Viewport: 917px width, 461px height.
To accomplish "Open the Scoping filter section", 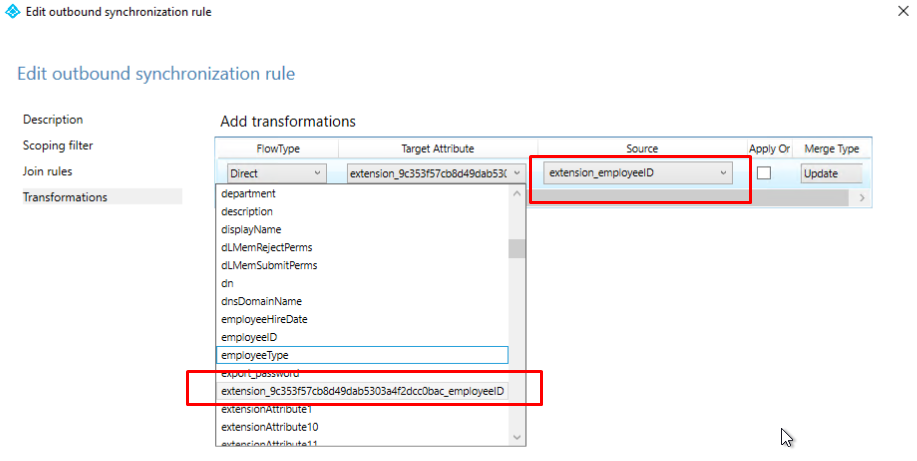I will 58,145.
